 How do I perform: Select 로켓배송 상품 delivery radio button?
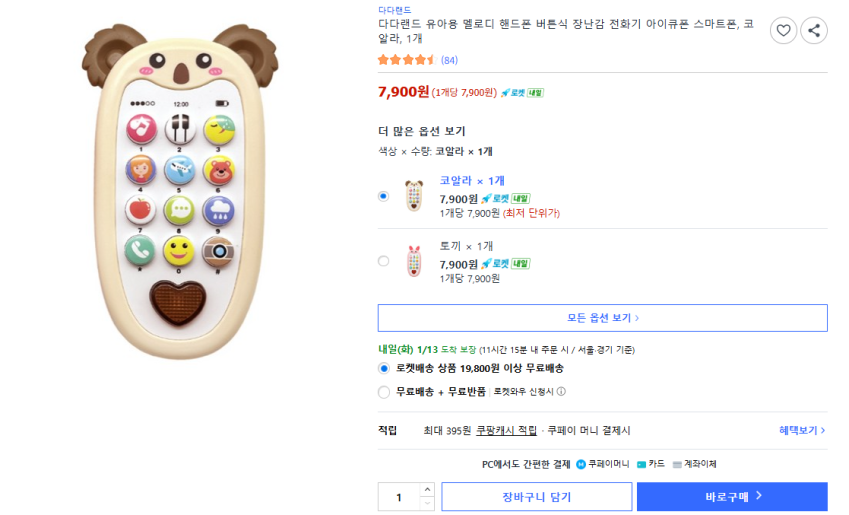[384, 368]
